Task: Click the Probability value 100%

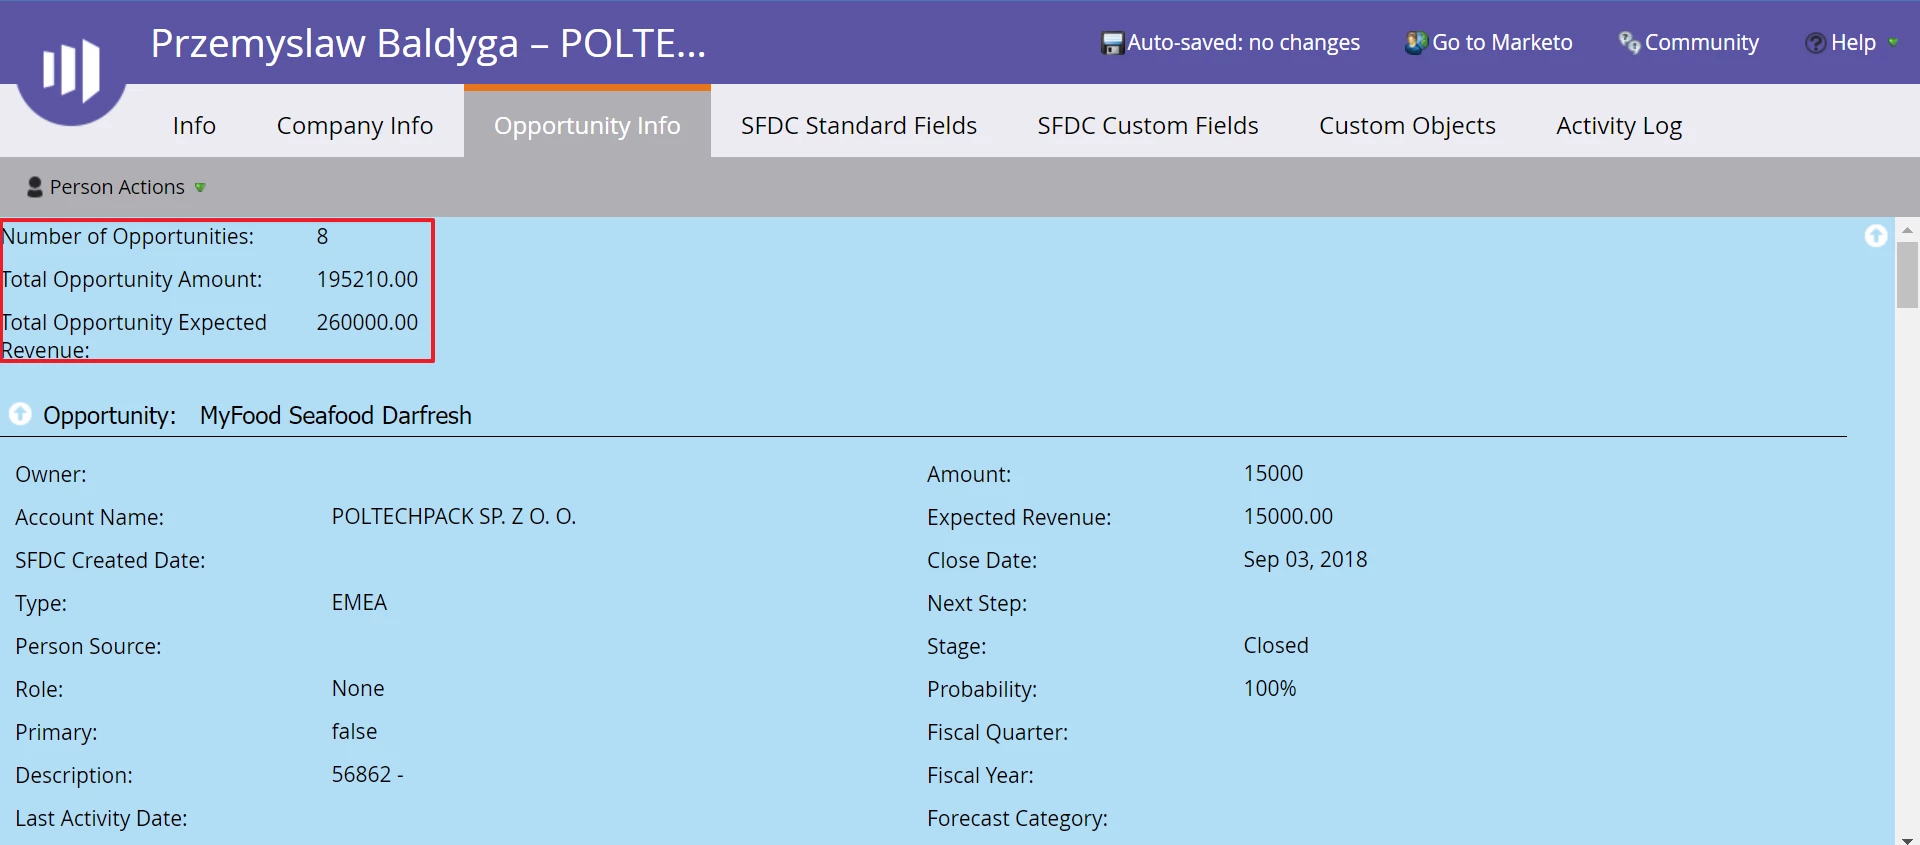Action: pos(1270,688)
